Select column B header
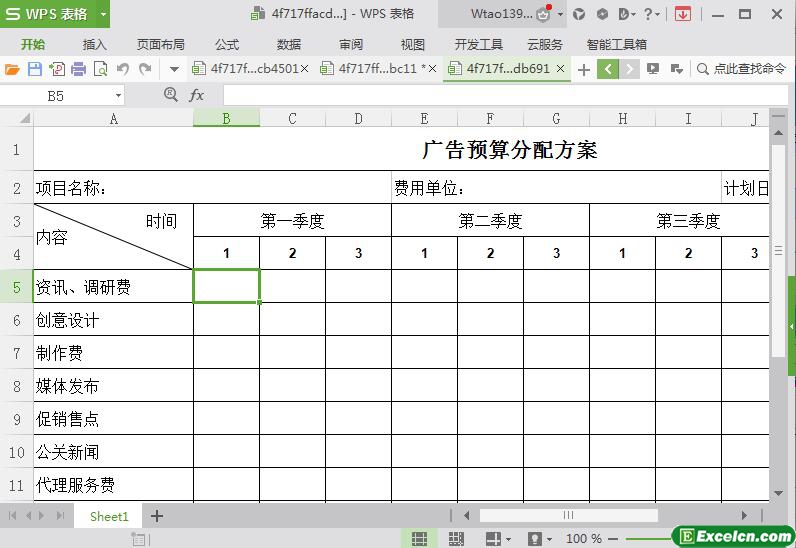The width and height of the screenshot is (796, 548). (226, 119)
